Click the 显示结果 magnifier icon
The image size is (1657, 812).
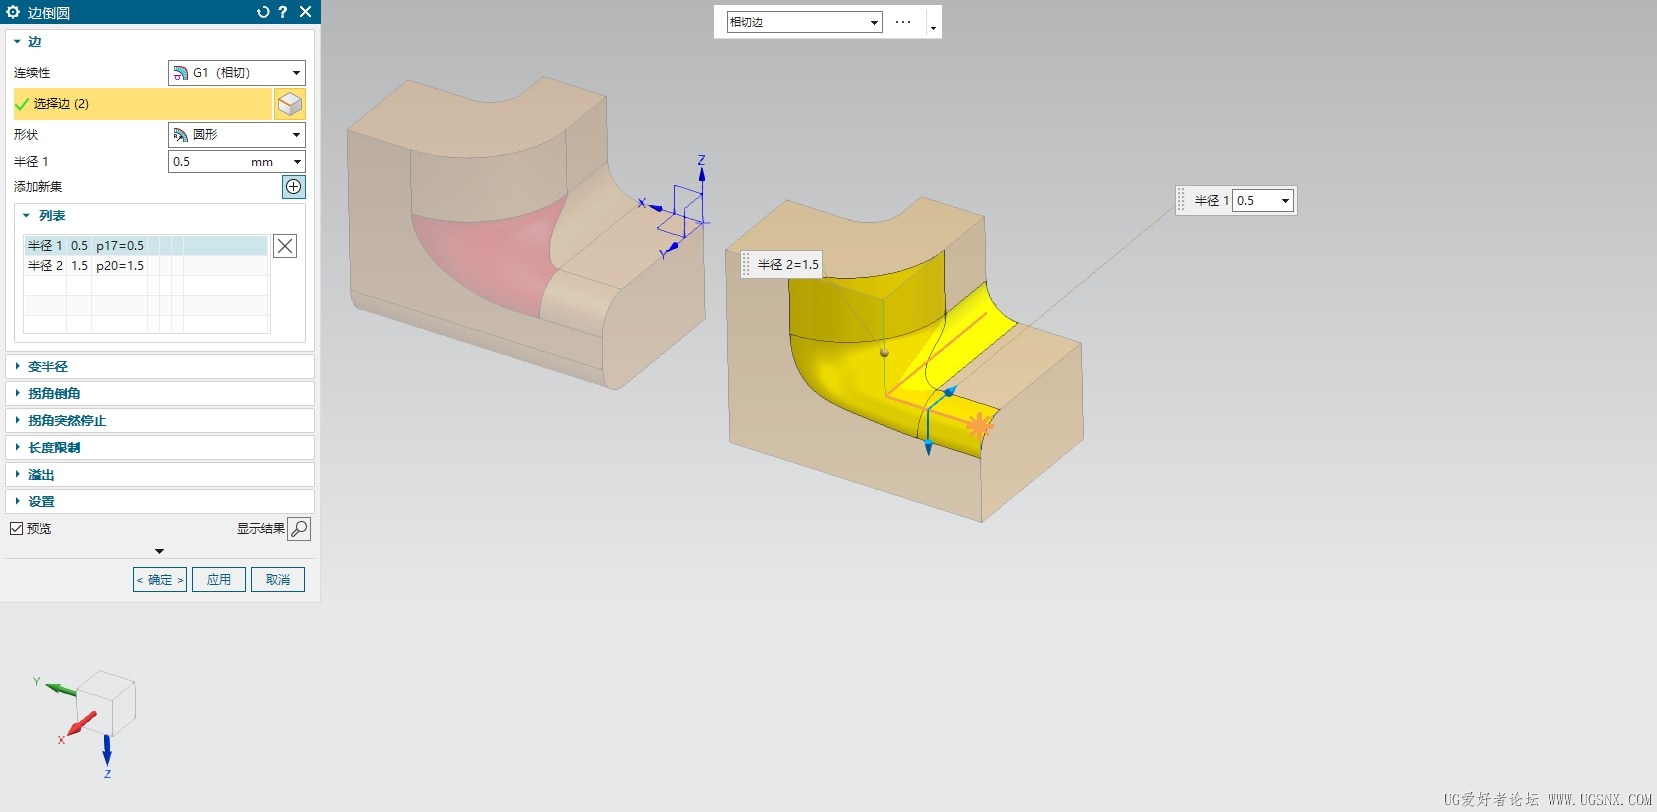299,529
